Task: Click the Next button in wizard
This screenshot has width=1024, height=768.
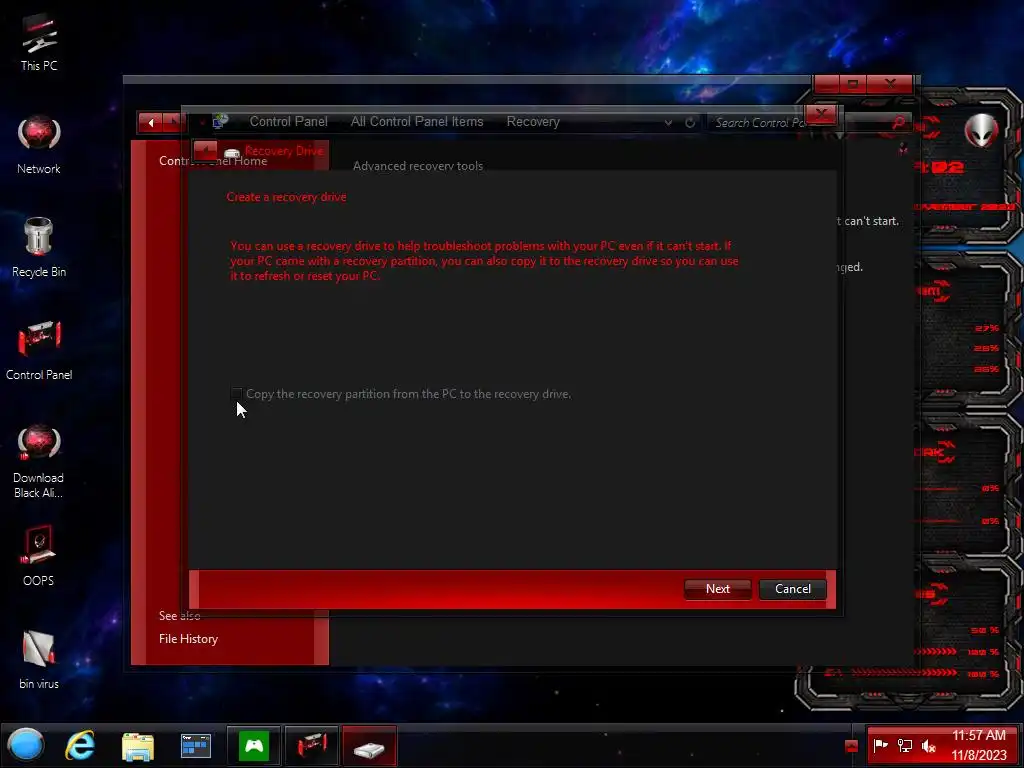Action: (x=718, y=589)
